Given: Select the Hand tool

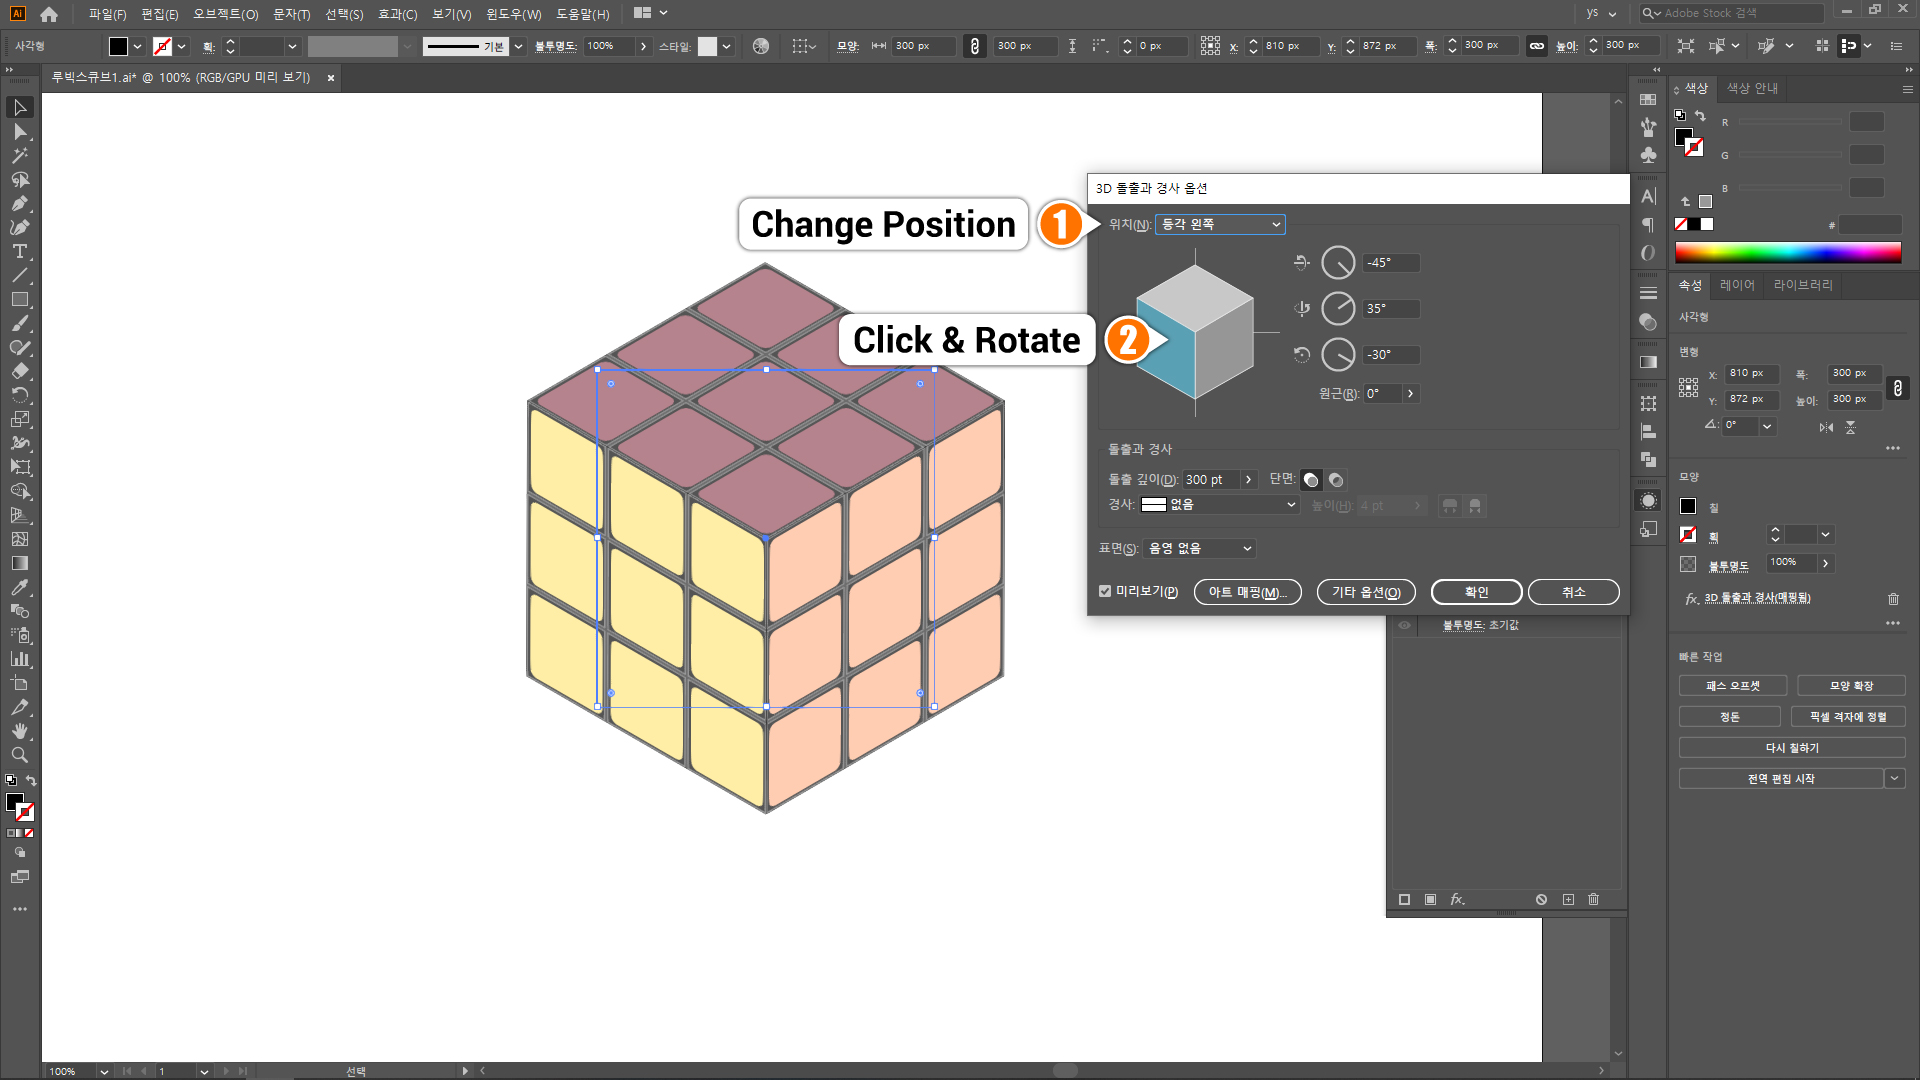Looking at the screenshot, I should (x=20, y=732).
